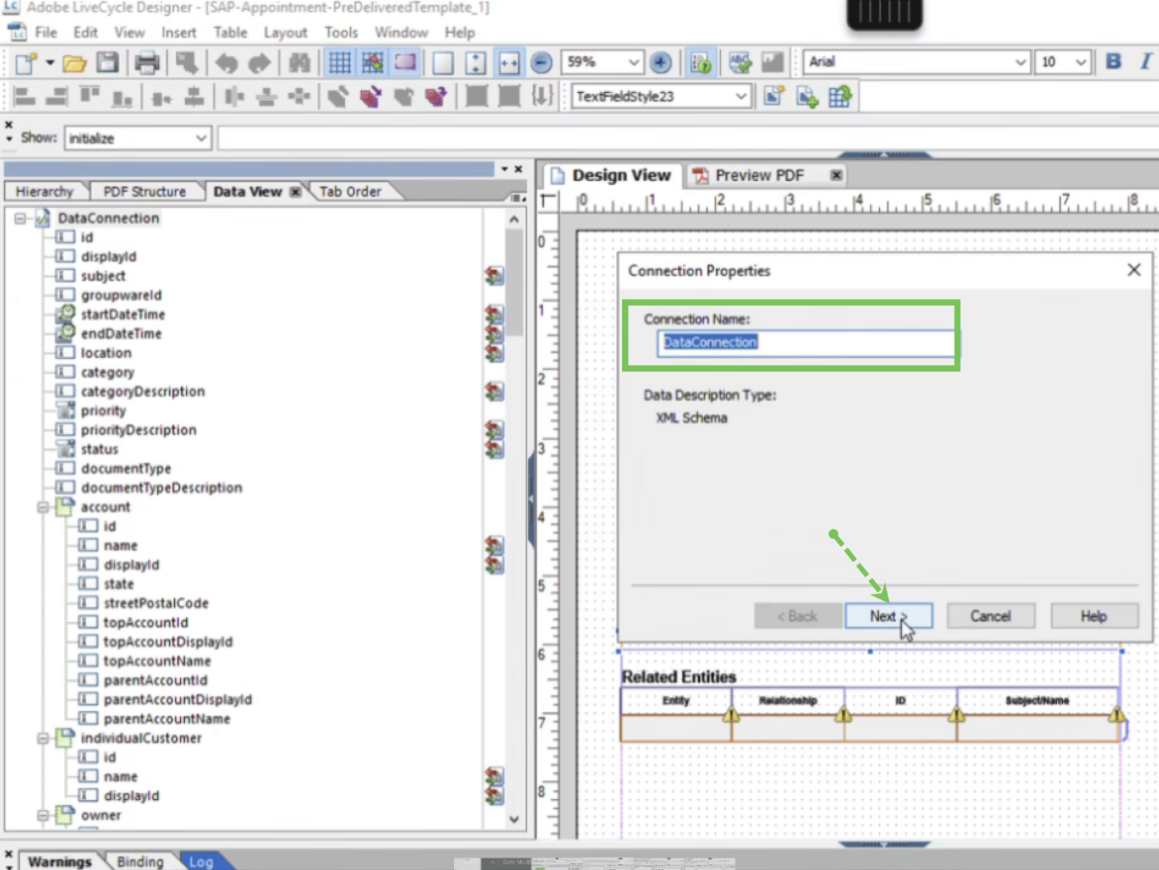Click the Open folder icon
Screen dimensions: 1159x870
[x=75, y=63]
